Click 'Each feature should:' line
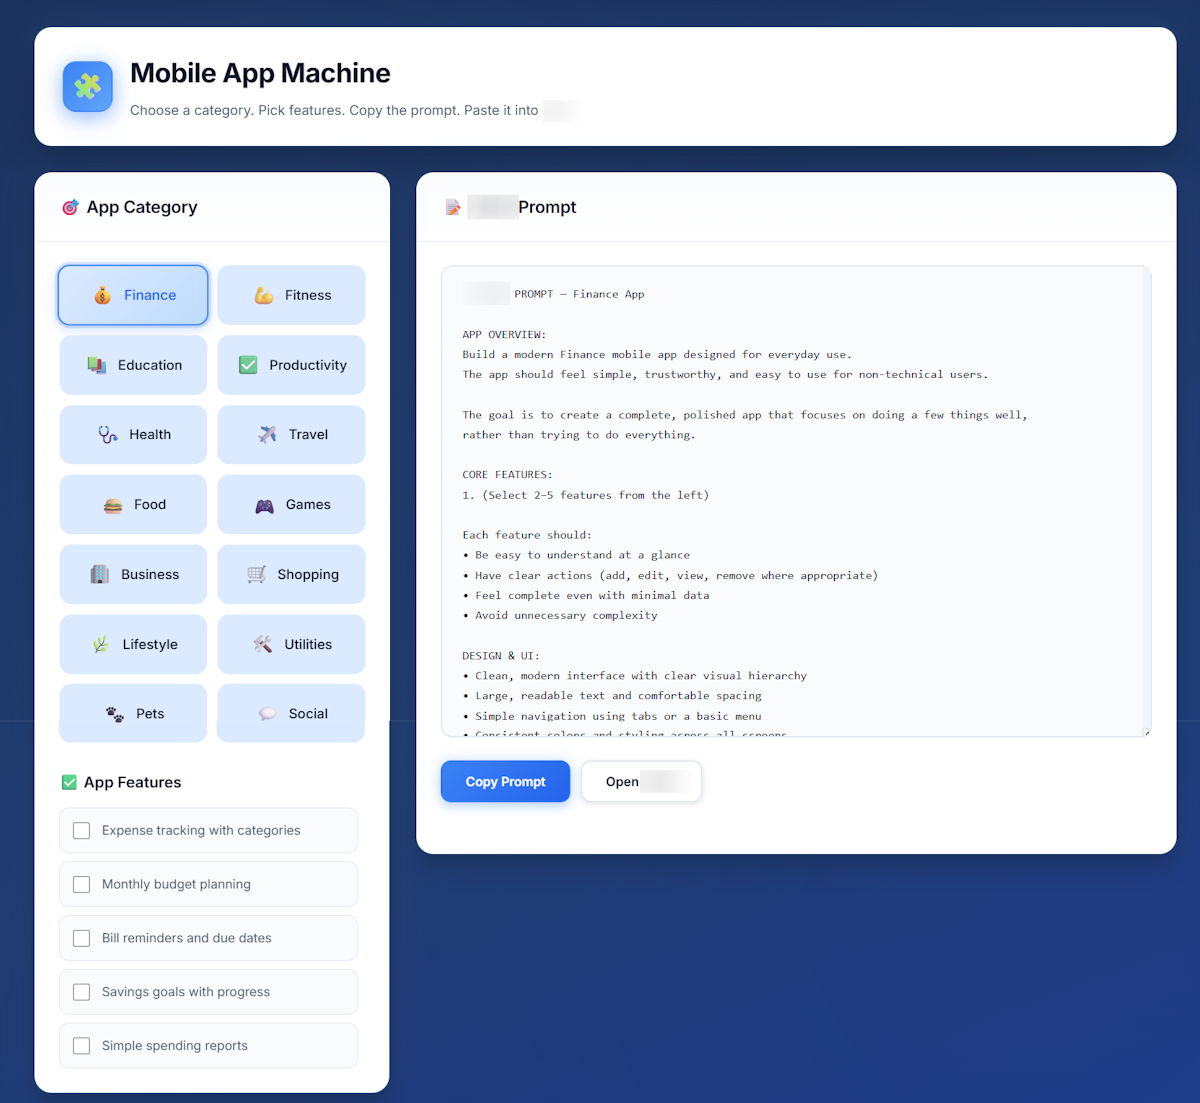The image size is (1200, 1103). pos(527,535)
